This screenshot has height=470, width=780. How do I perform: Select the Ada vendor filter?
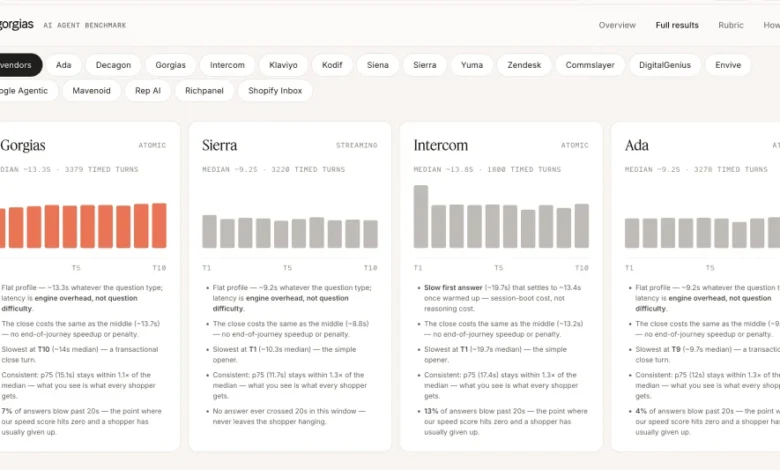tap(64, 65)
